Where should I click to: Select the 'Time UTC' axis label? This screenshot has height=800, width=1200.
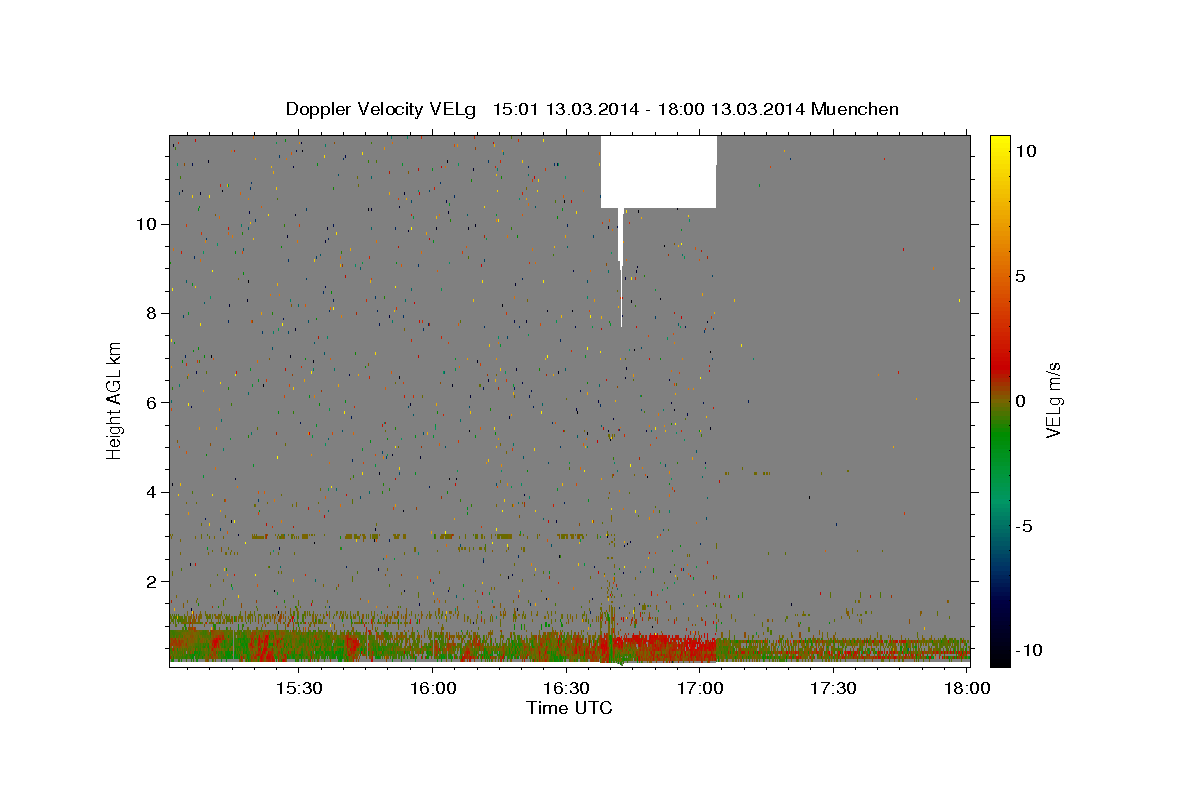(x=569, y=708)
